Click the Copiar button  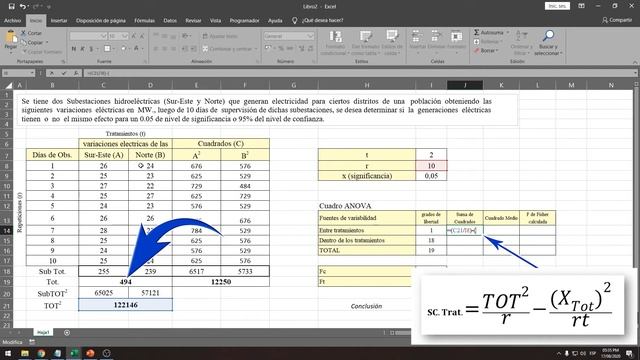click(33, 42)
